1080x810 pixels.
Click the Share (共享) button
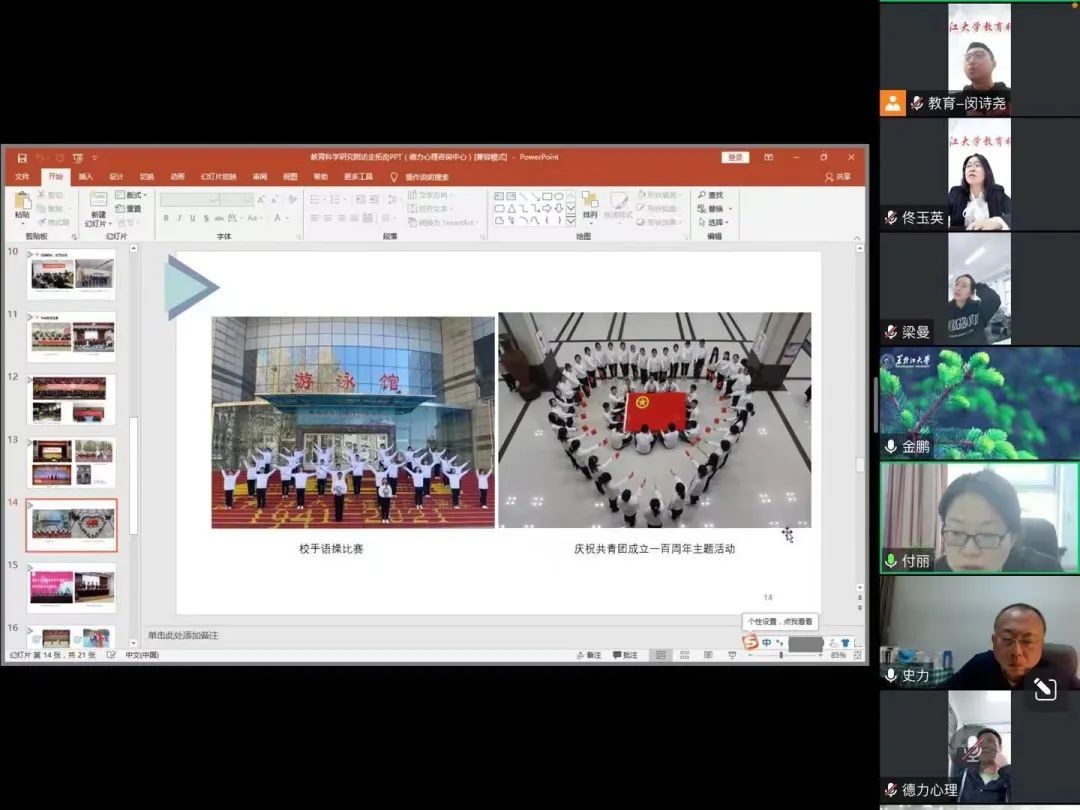[838, 177]
